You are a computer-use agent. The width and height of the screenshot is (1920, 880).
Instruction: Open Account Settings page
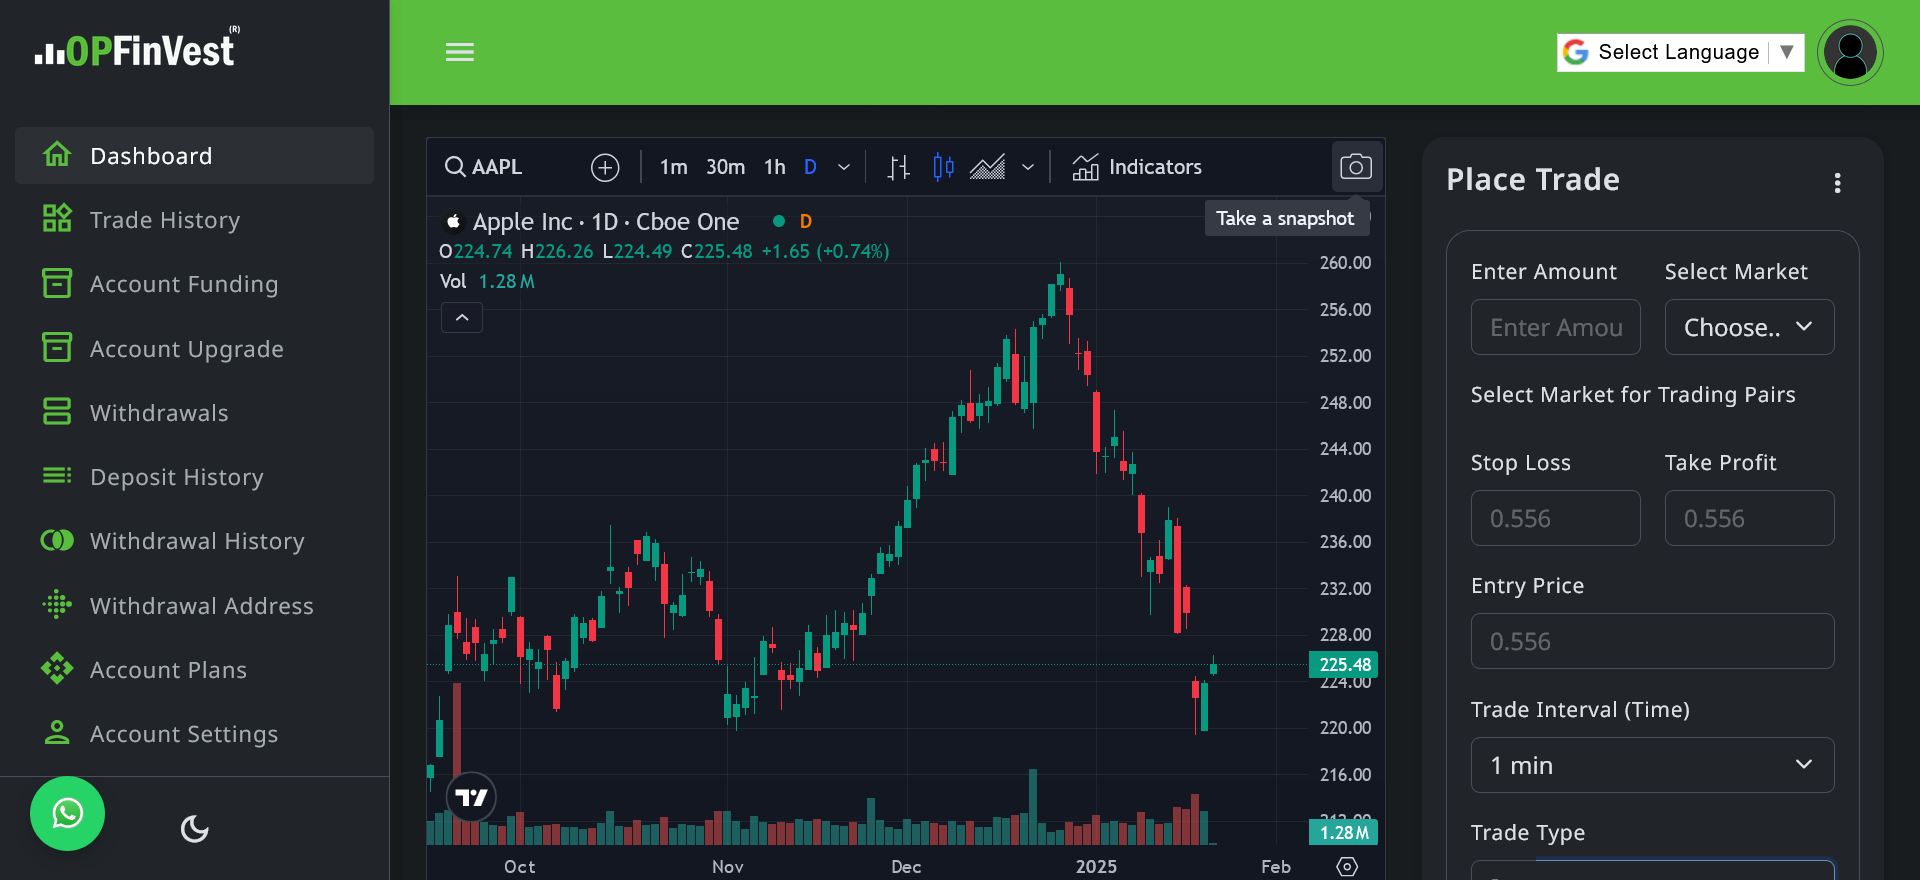[x=194, y=734]
